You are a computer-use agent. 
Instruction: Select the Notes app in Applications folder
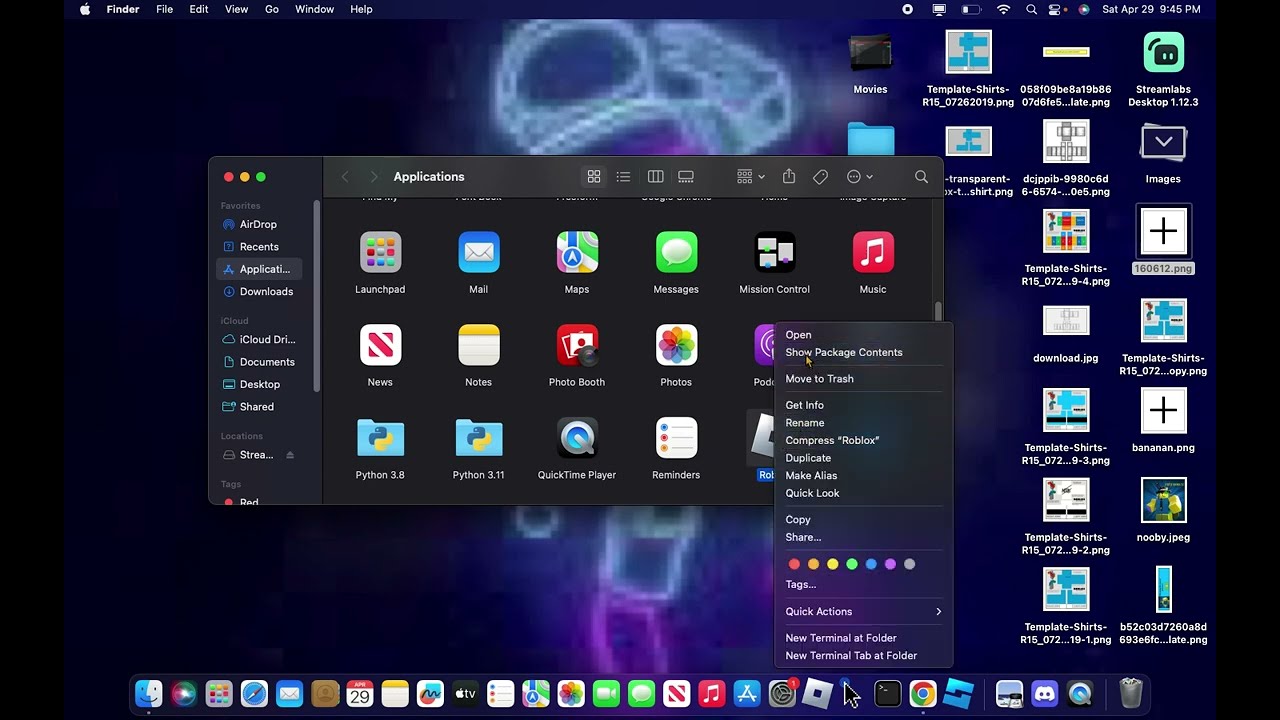point(478,346)
